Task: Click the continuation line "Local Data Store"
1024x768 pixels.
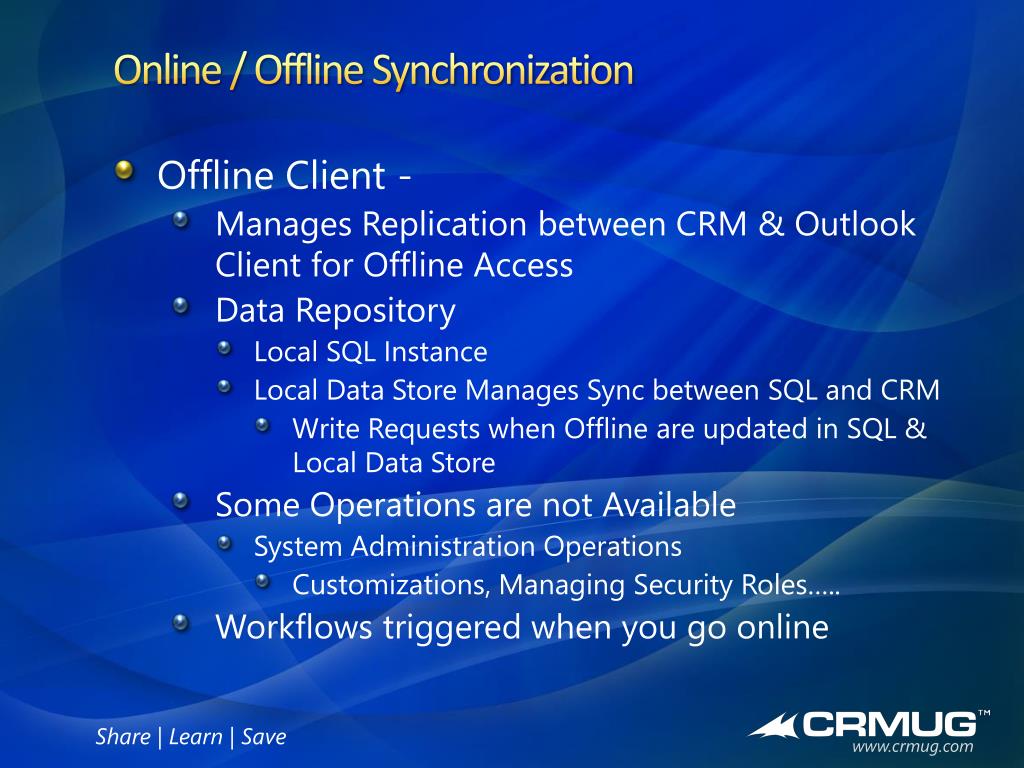Action: pos(394,462)
